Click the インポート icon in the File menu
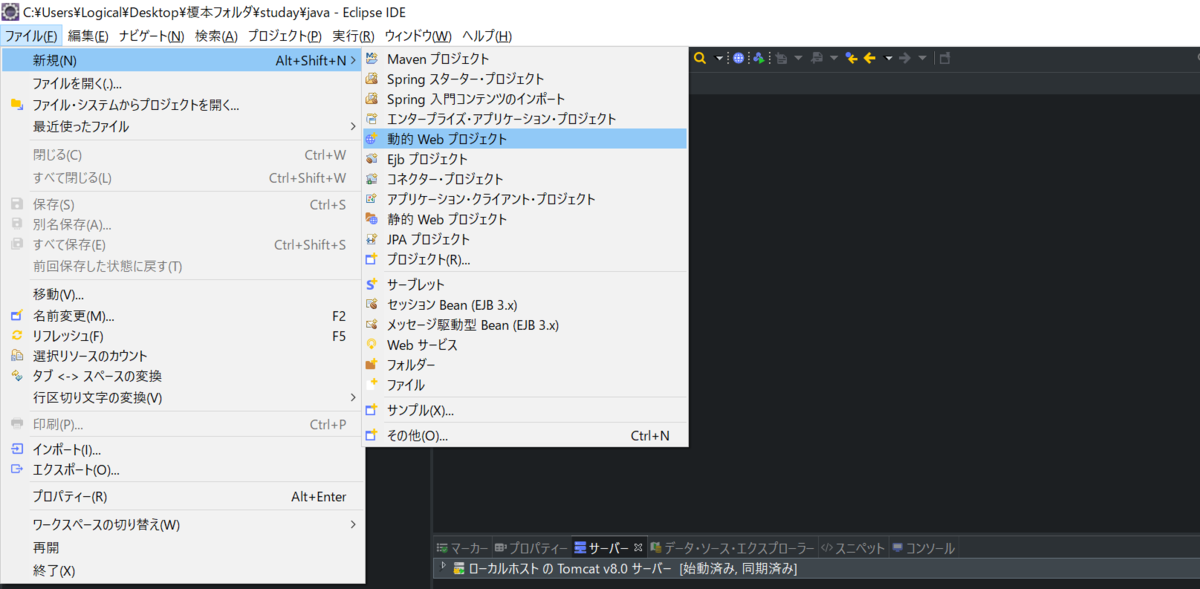This screenshot has height=589, width=1200. tap(16, 450)
